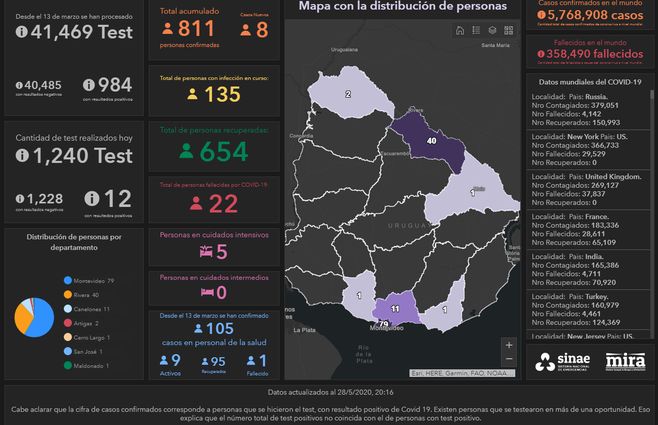The image size is (658, 425).
Task: Click the map home extent icon
Action: 459,31
